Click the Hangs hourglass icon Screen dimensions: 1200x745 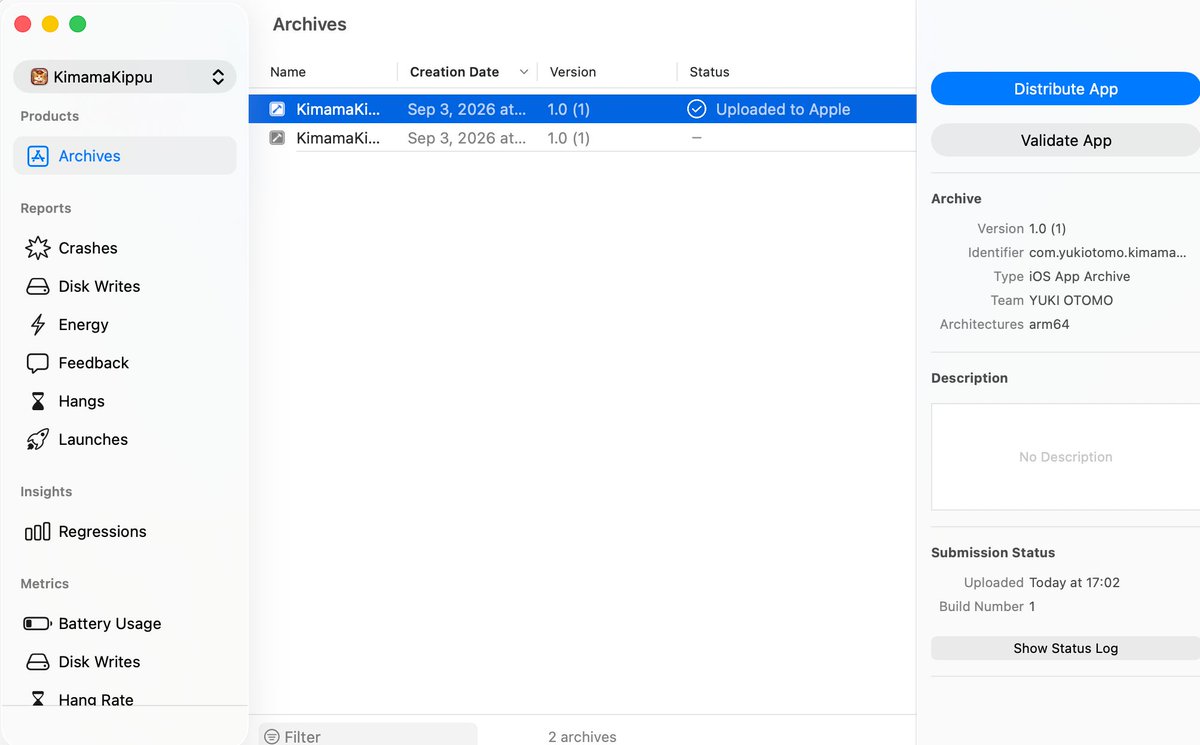click(x=38, y=401)
